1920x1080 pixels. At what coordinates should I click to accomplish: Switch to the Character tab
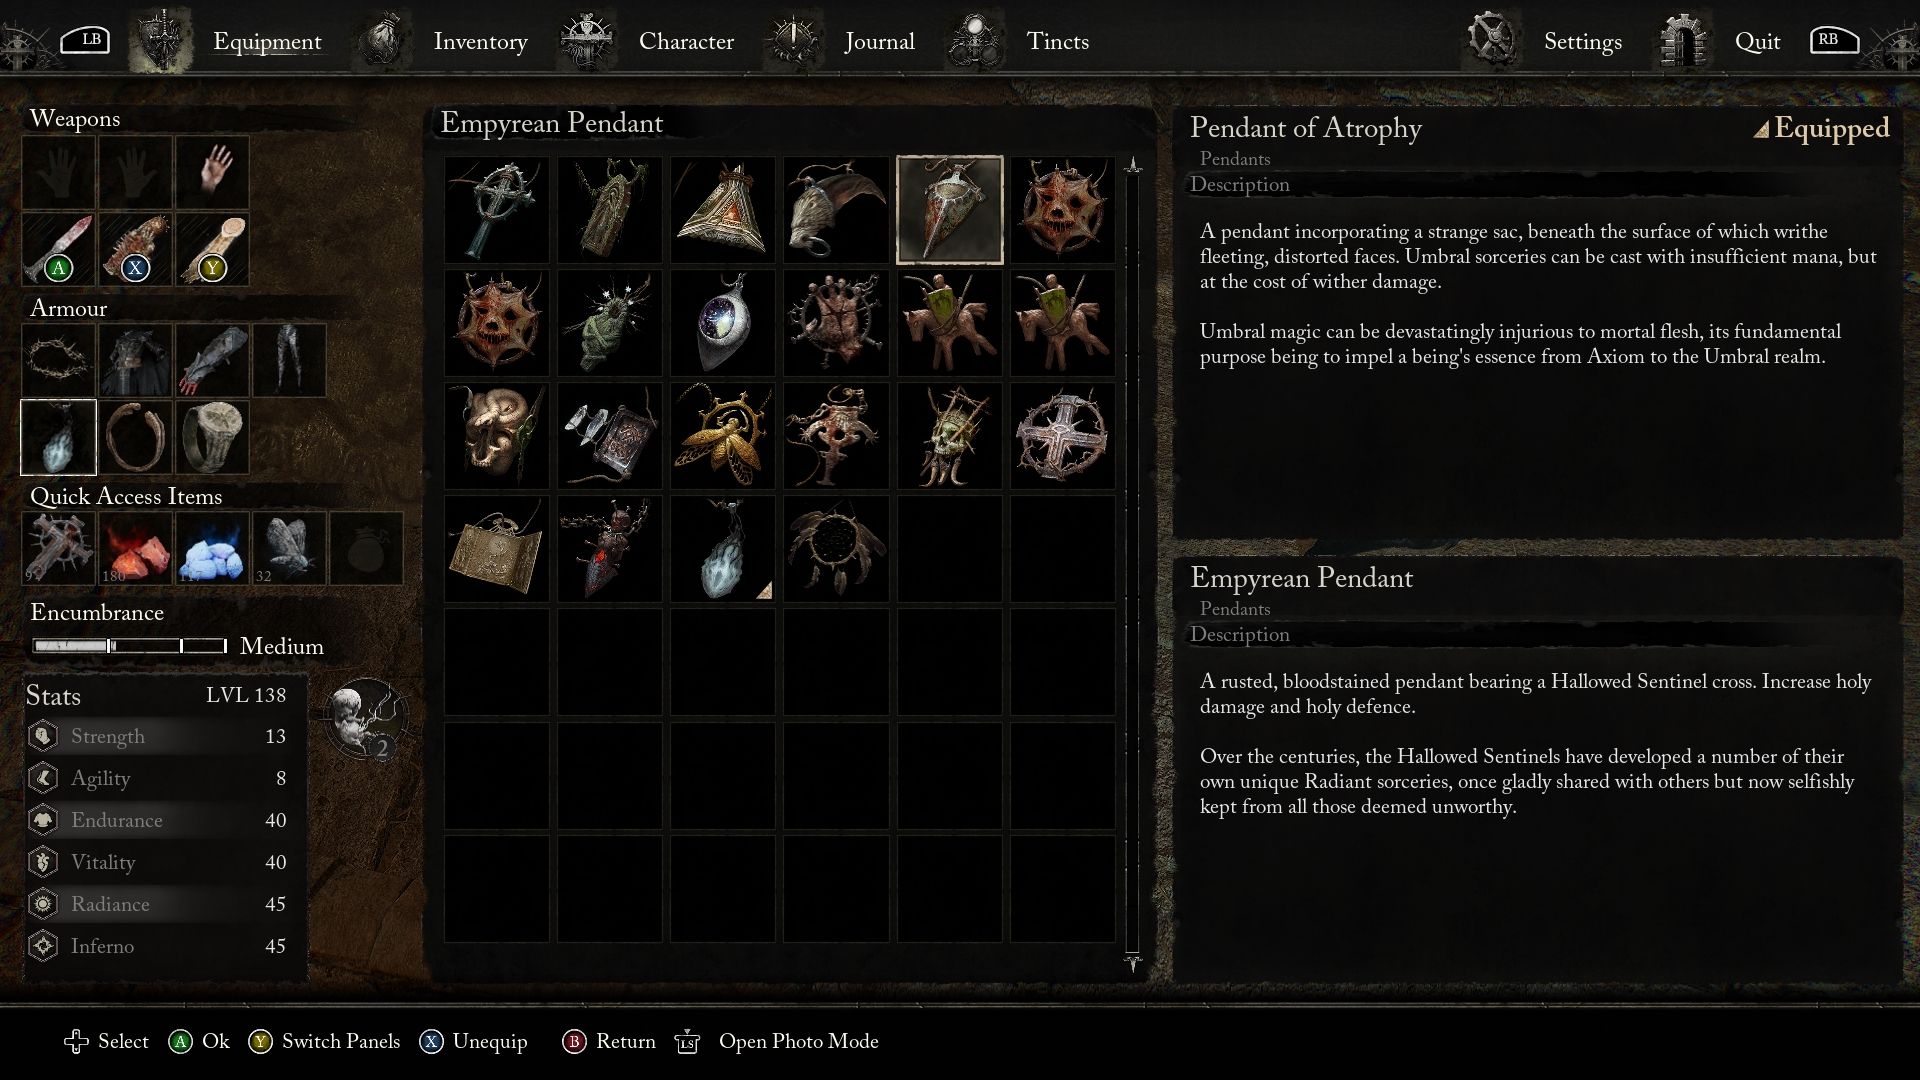(687, 41)
